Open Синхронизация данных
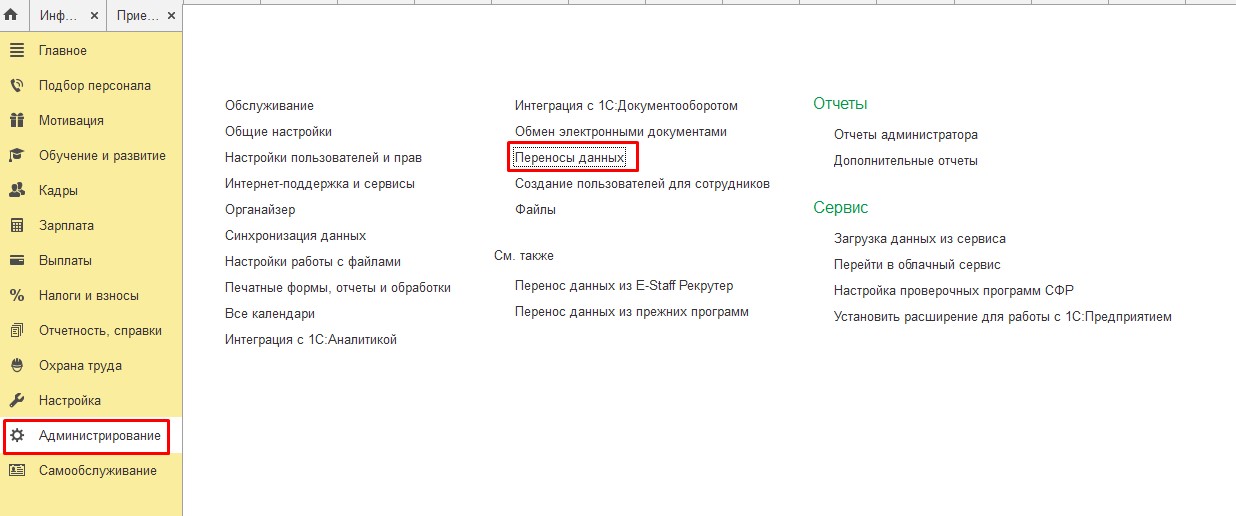 click(295, 236)
